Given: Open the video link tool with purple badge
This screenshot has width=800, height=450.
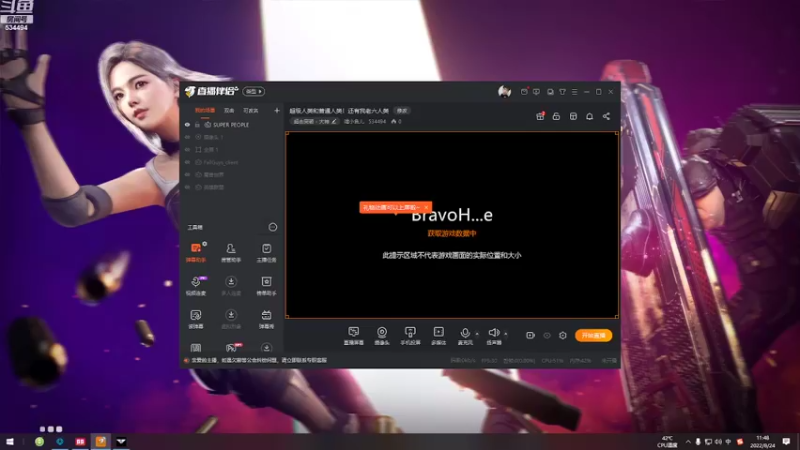Looking at the screenshot, I should (196, 286).
